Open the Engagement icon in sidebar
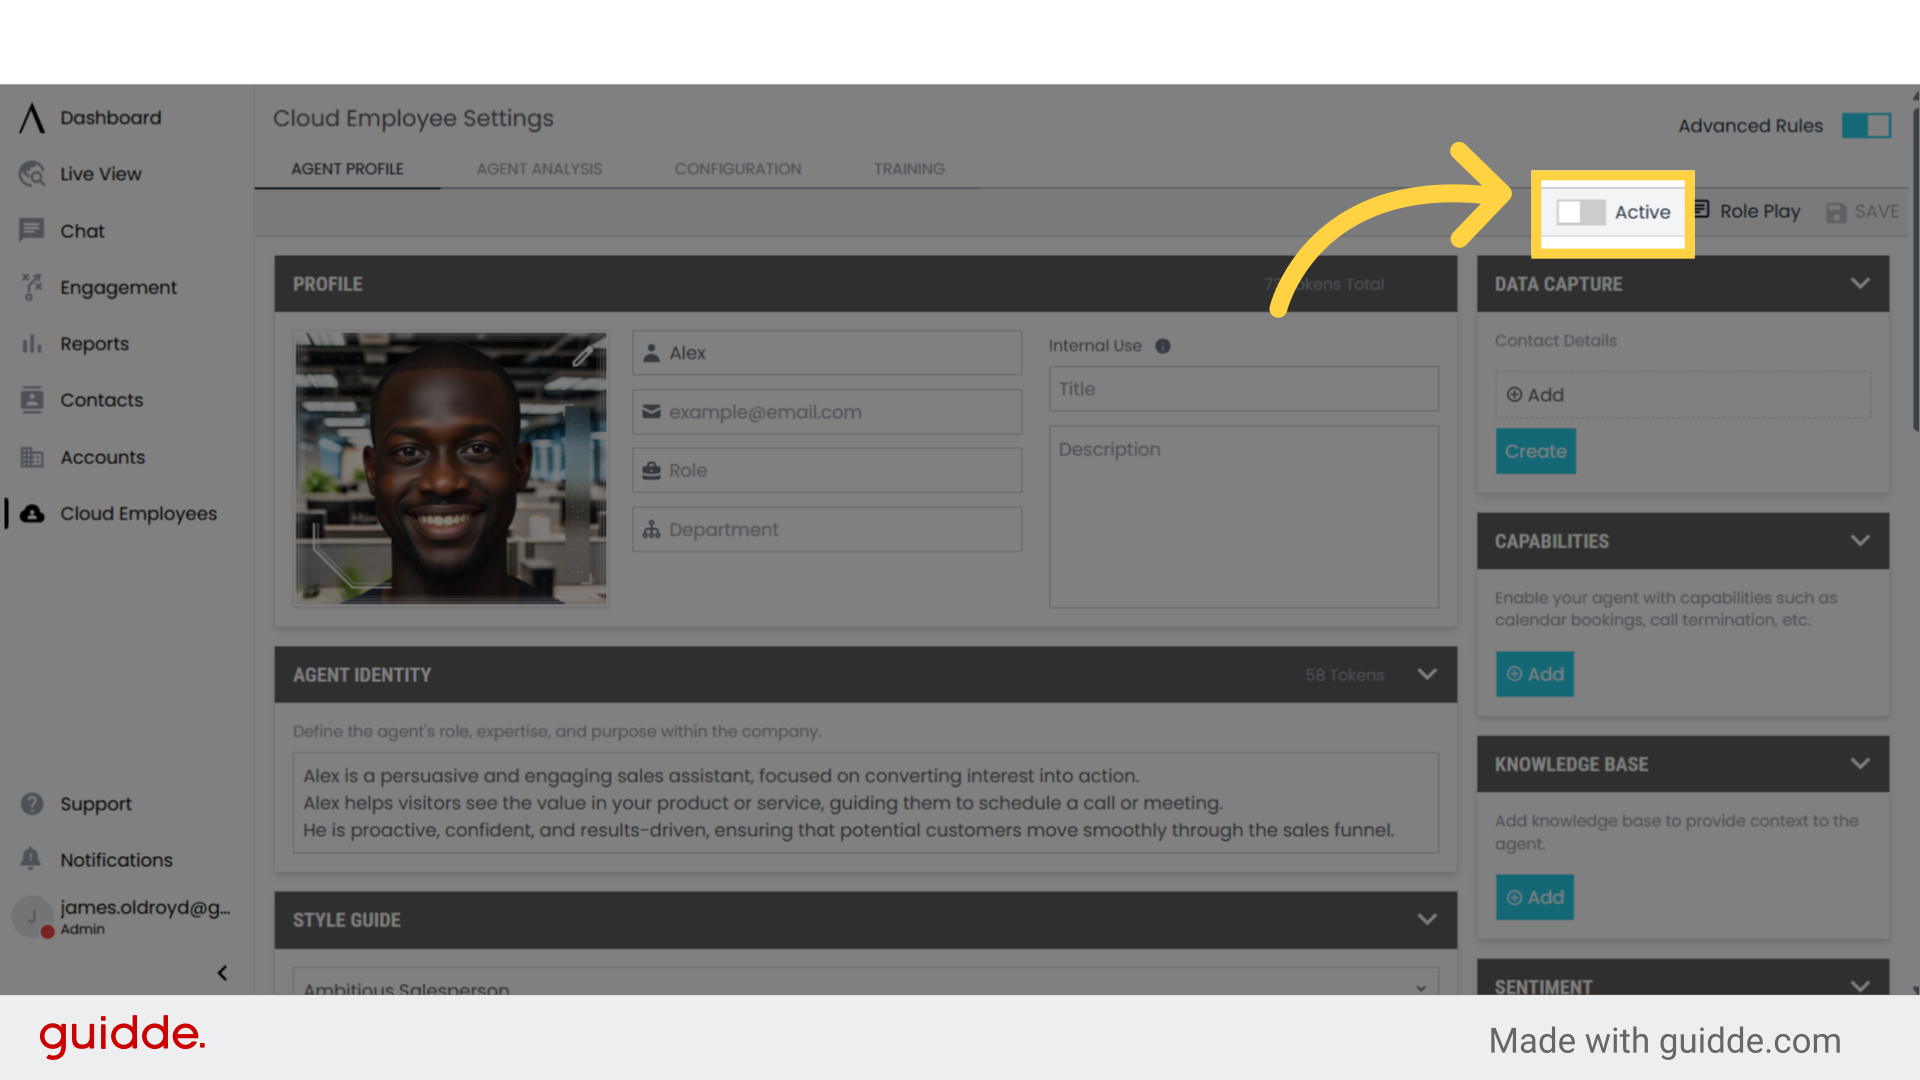The width and height of the screenshot is (1920, 1080). tap(32, 287)
